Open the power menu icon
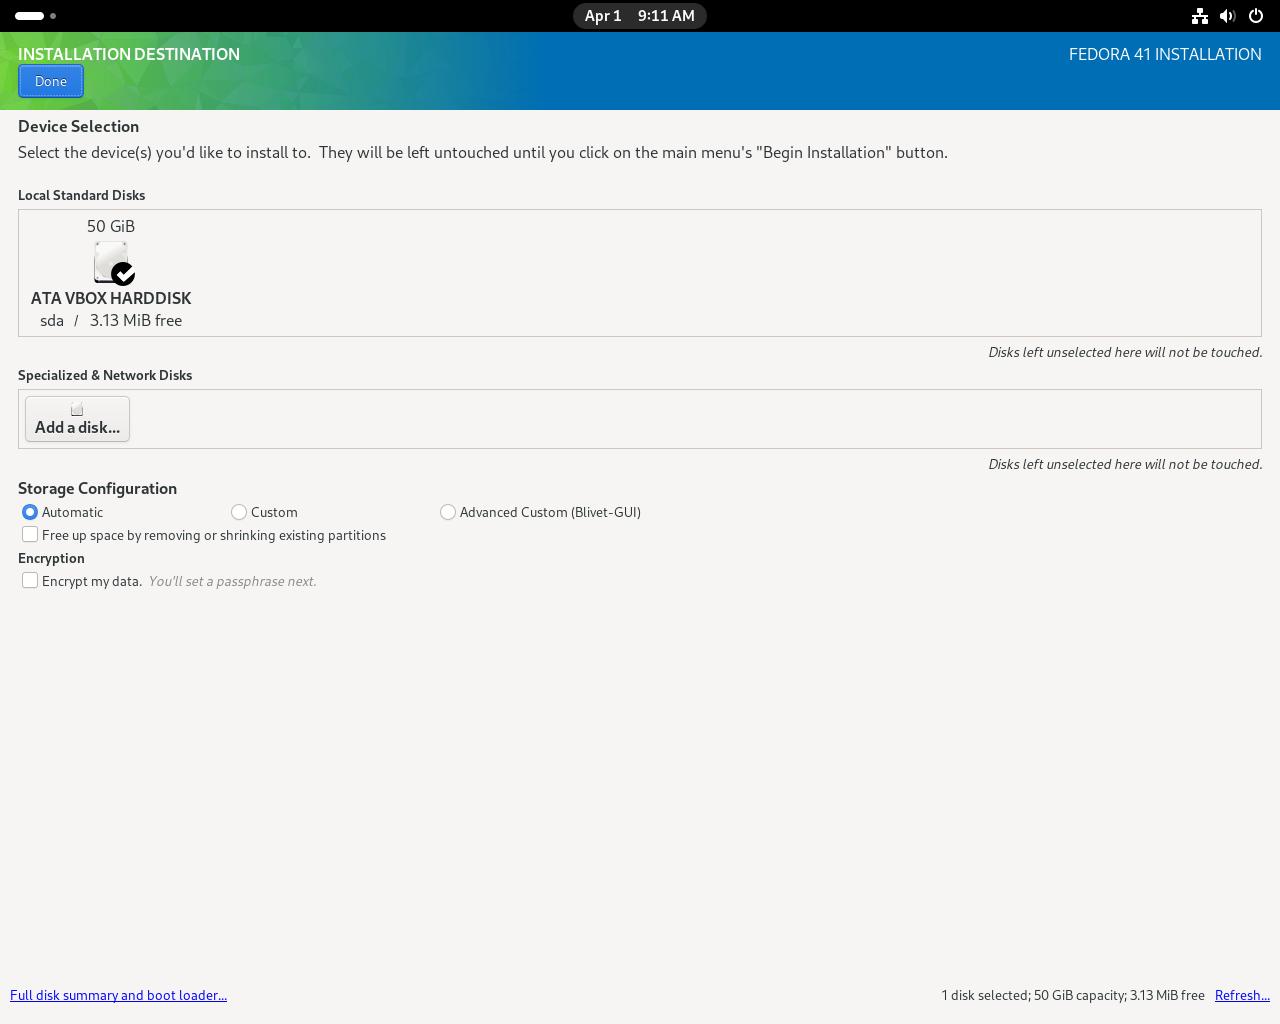Screen dimensions: 1280x1024 [1256, 16]
